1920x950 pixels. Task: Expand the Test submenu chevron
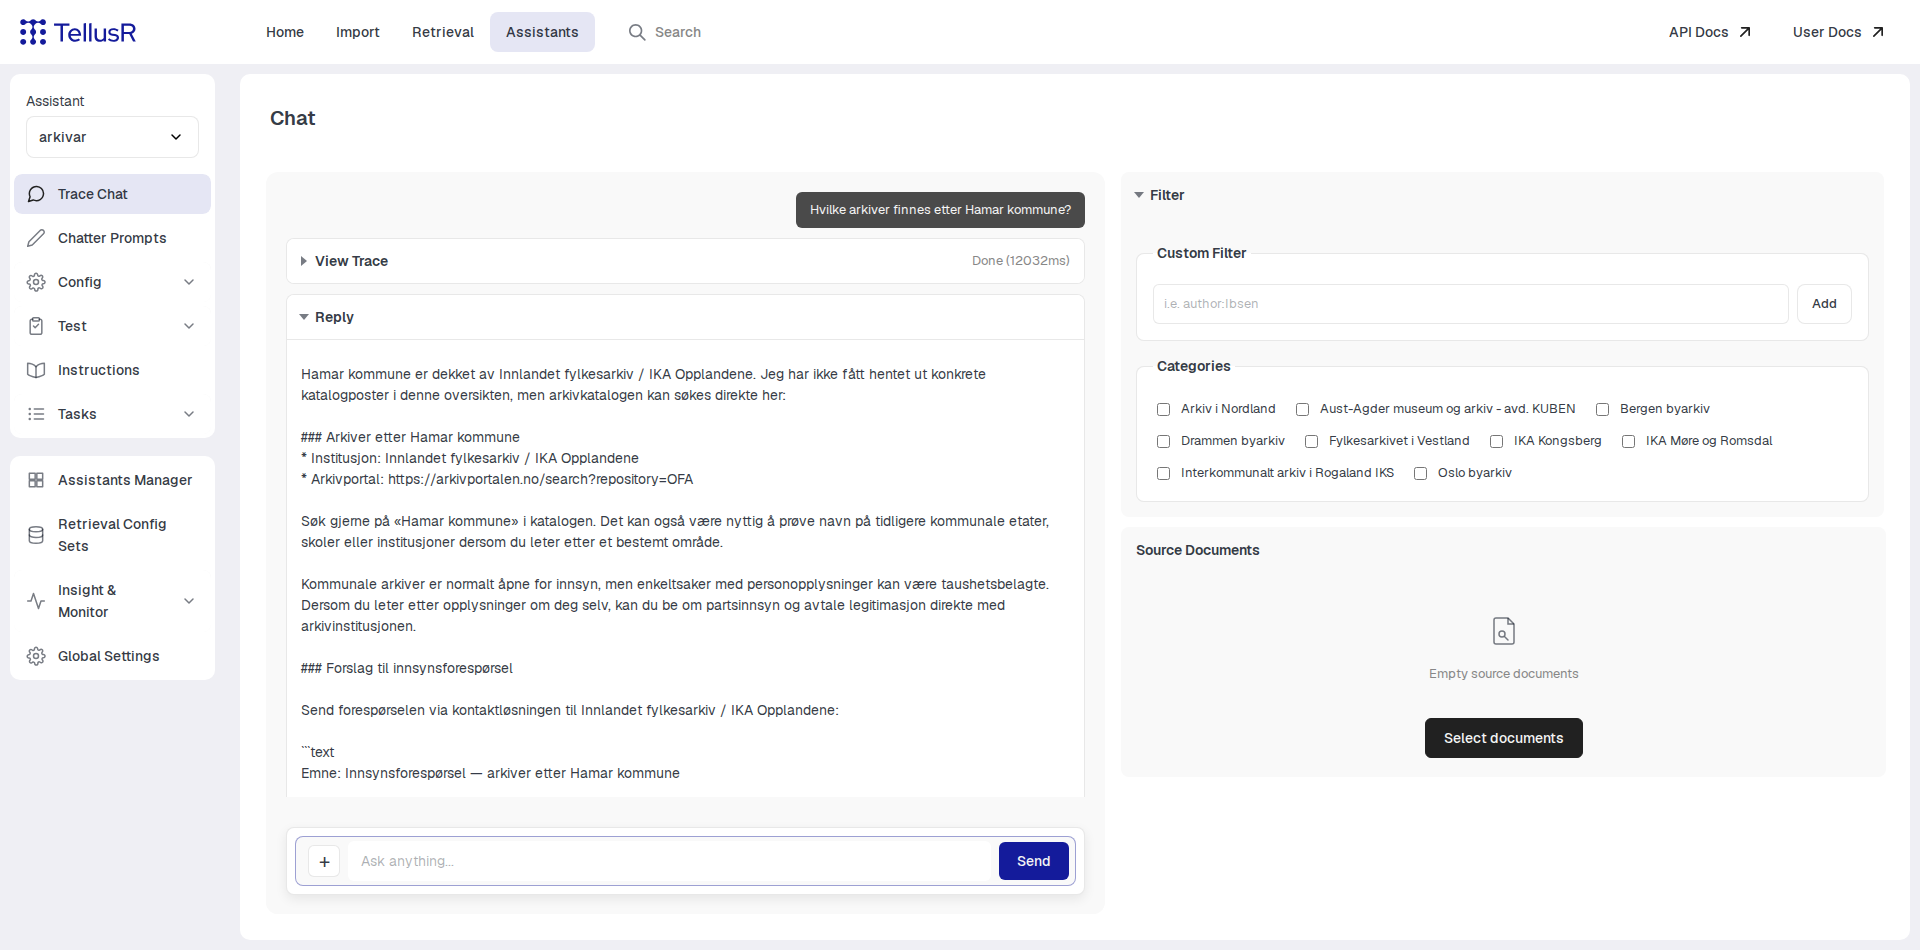pyautogui.click(x=189, y=326)
